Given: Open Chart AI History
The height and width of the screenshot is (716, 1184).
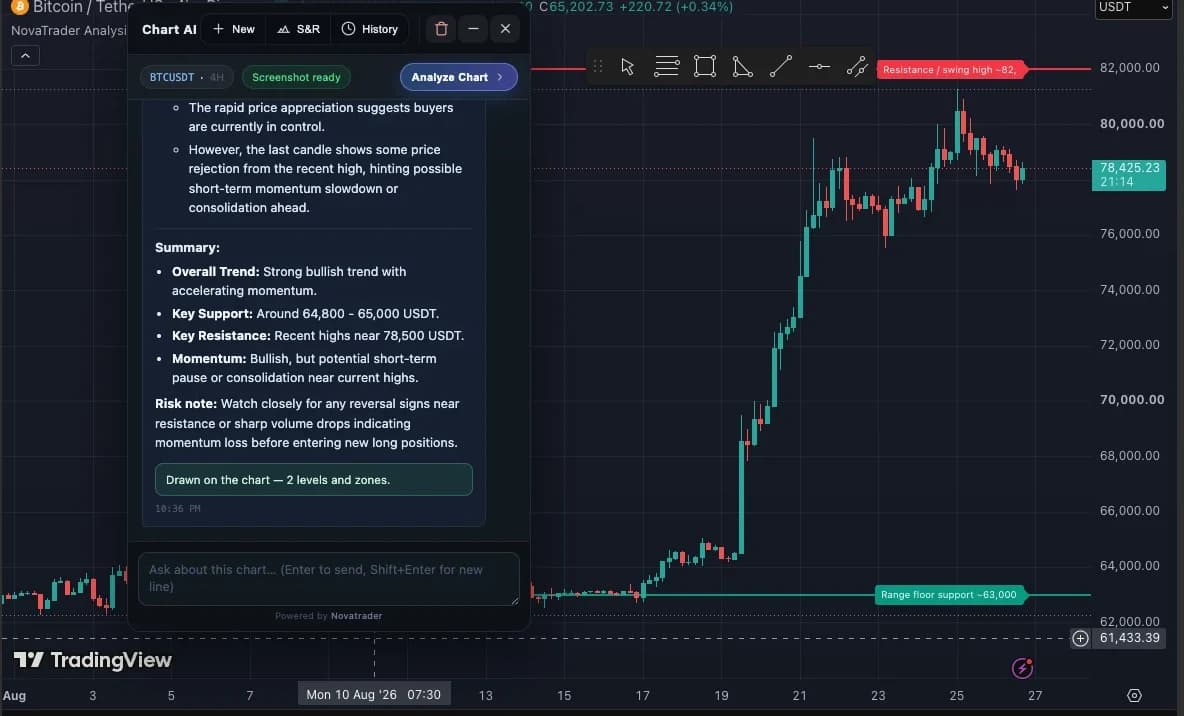Looking at the screenshot, I should point(369,29).
